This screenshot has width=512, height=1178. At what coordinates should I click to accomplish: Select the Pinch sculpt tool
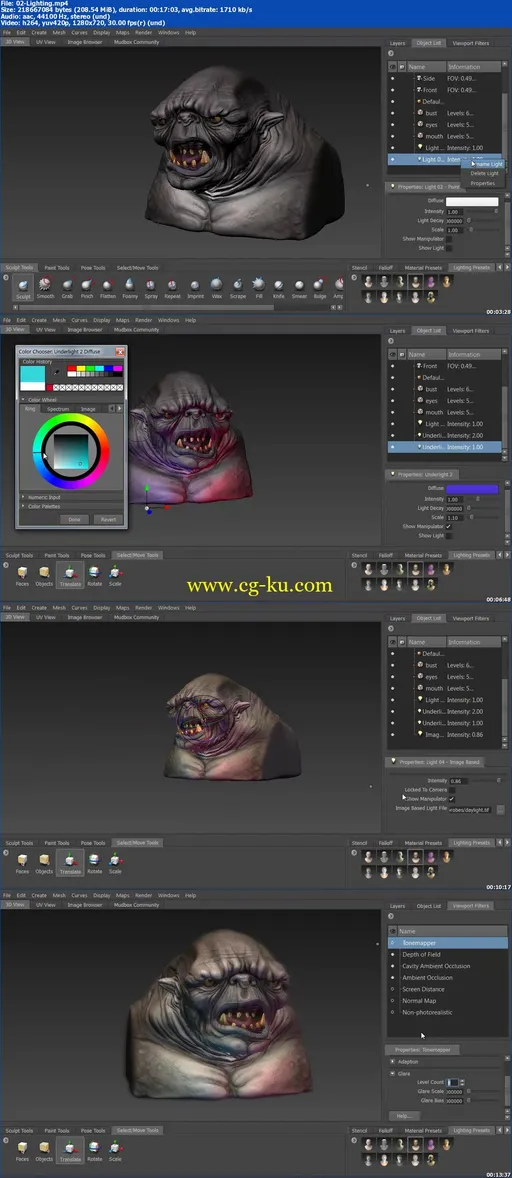click(87, 288)
